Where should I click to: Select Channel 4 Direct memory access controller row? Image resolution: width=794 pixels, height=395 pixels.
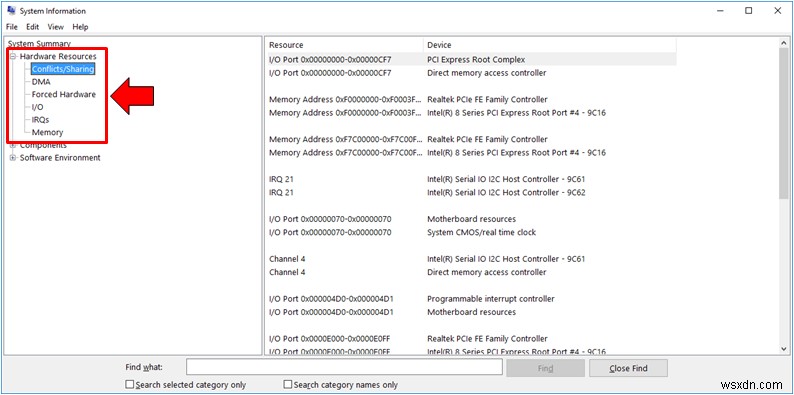point(471,272)
